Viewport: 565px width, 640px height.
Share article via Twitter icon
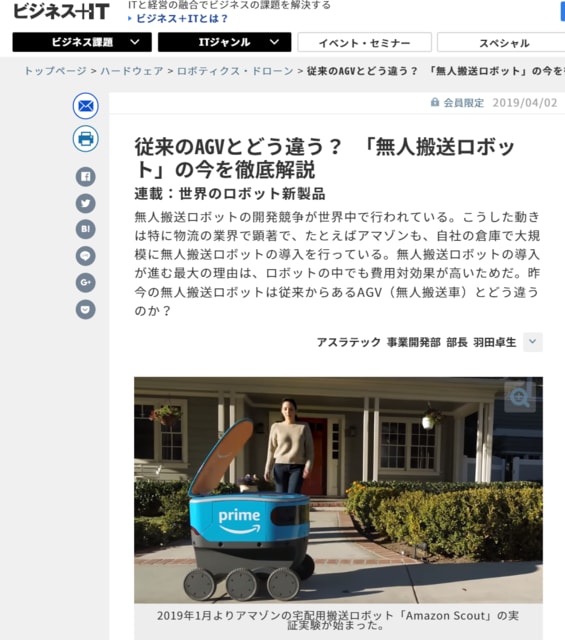[x=85, y=203]
